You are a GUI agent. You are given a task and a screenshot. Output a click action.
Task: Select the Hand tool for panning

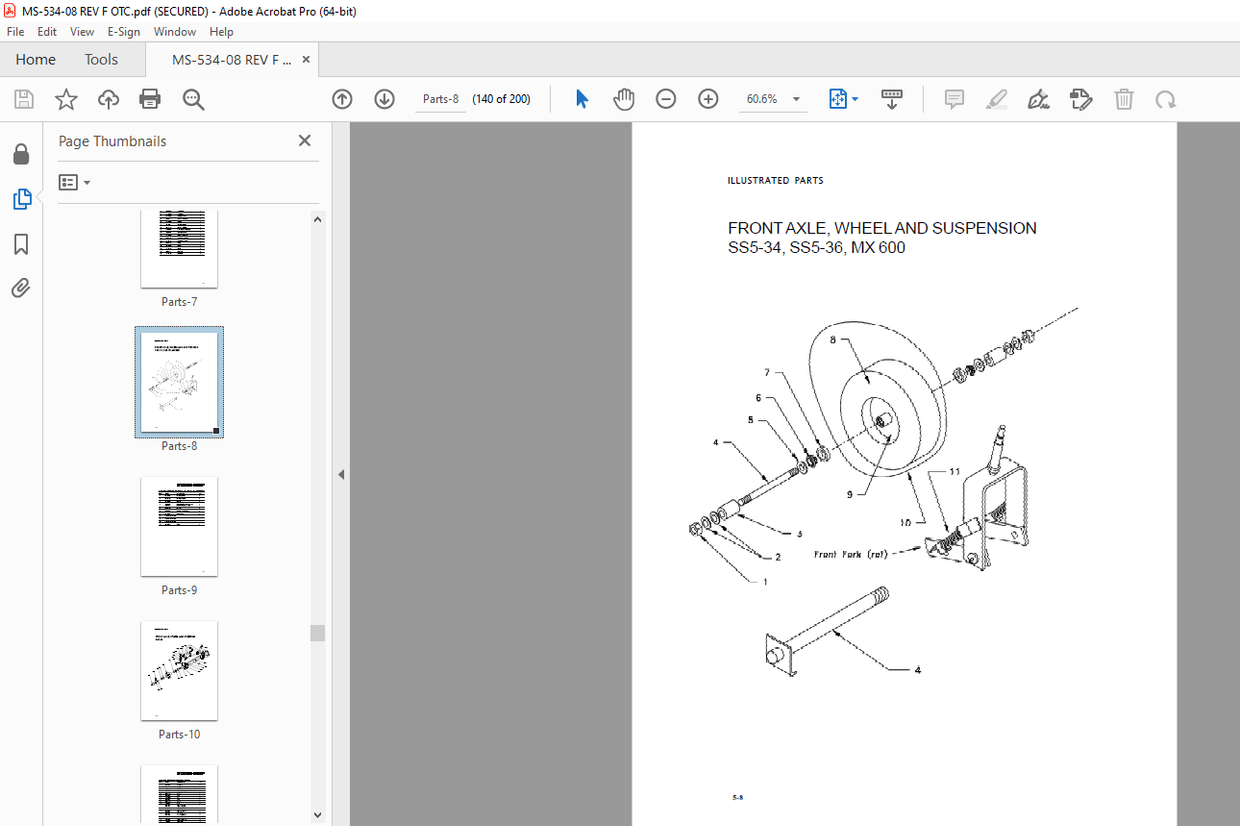[x=623, y=99]
